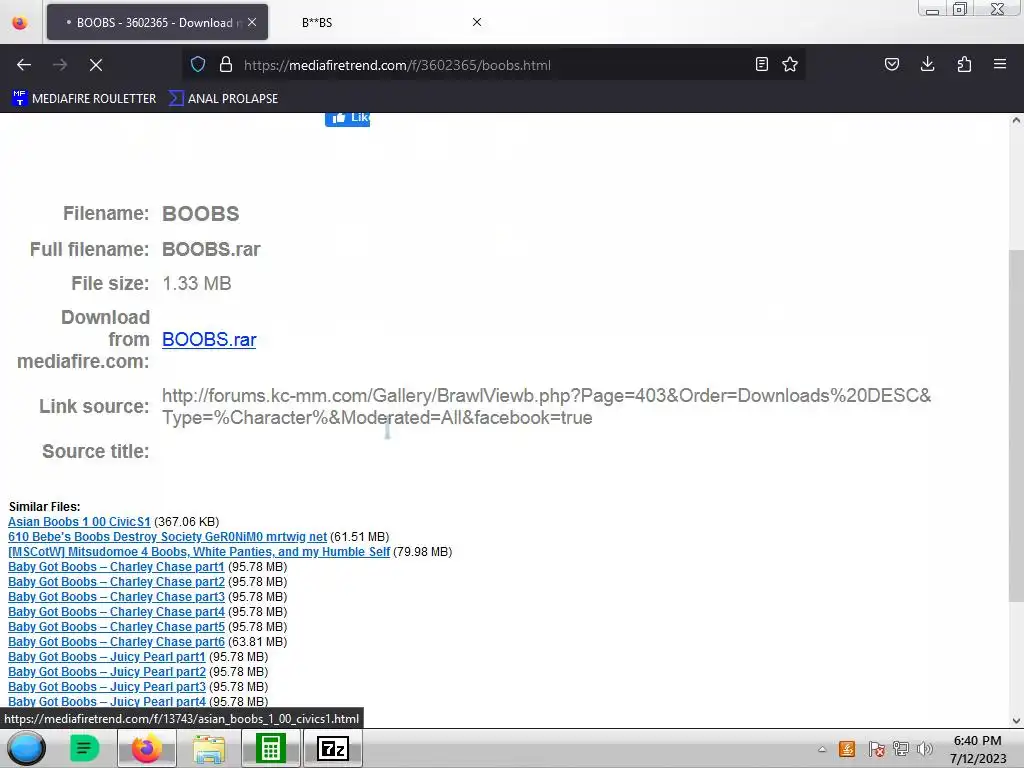Go back to previous page
The height and width of the screenshot is (768, 1024).
[24, 65]
